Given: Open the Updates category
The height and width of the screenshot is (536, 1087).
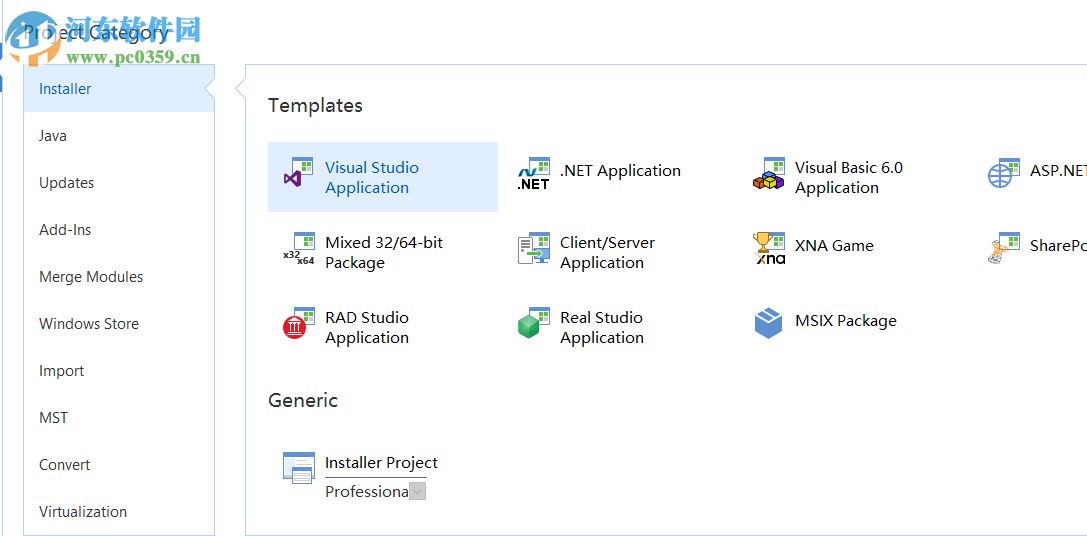Looking at the screenshot, I should point(119,183).
